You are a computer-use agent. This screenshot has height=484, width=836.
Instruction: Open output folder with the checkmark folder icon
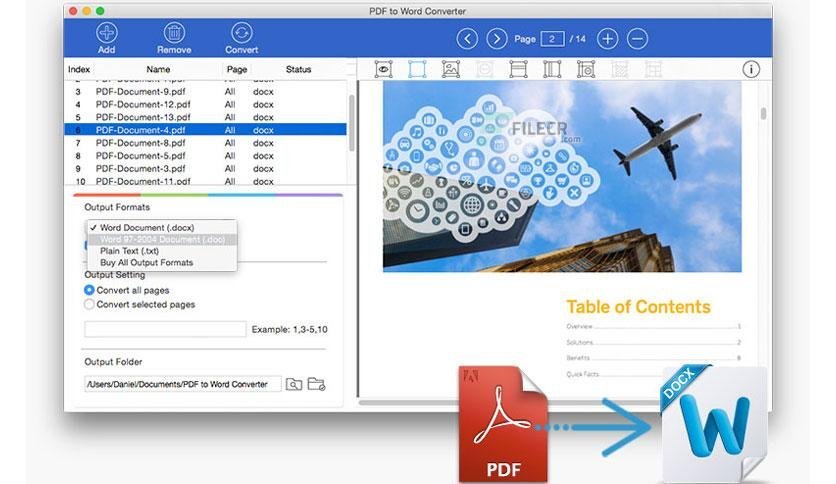coord(316,384)
